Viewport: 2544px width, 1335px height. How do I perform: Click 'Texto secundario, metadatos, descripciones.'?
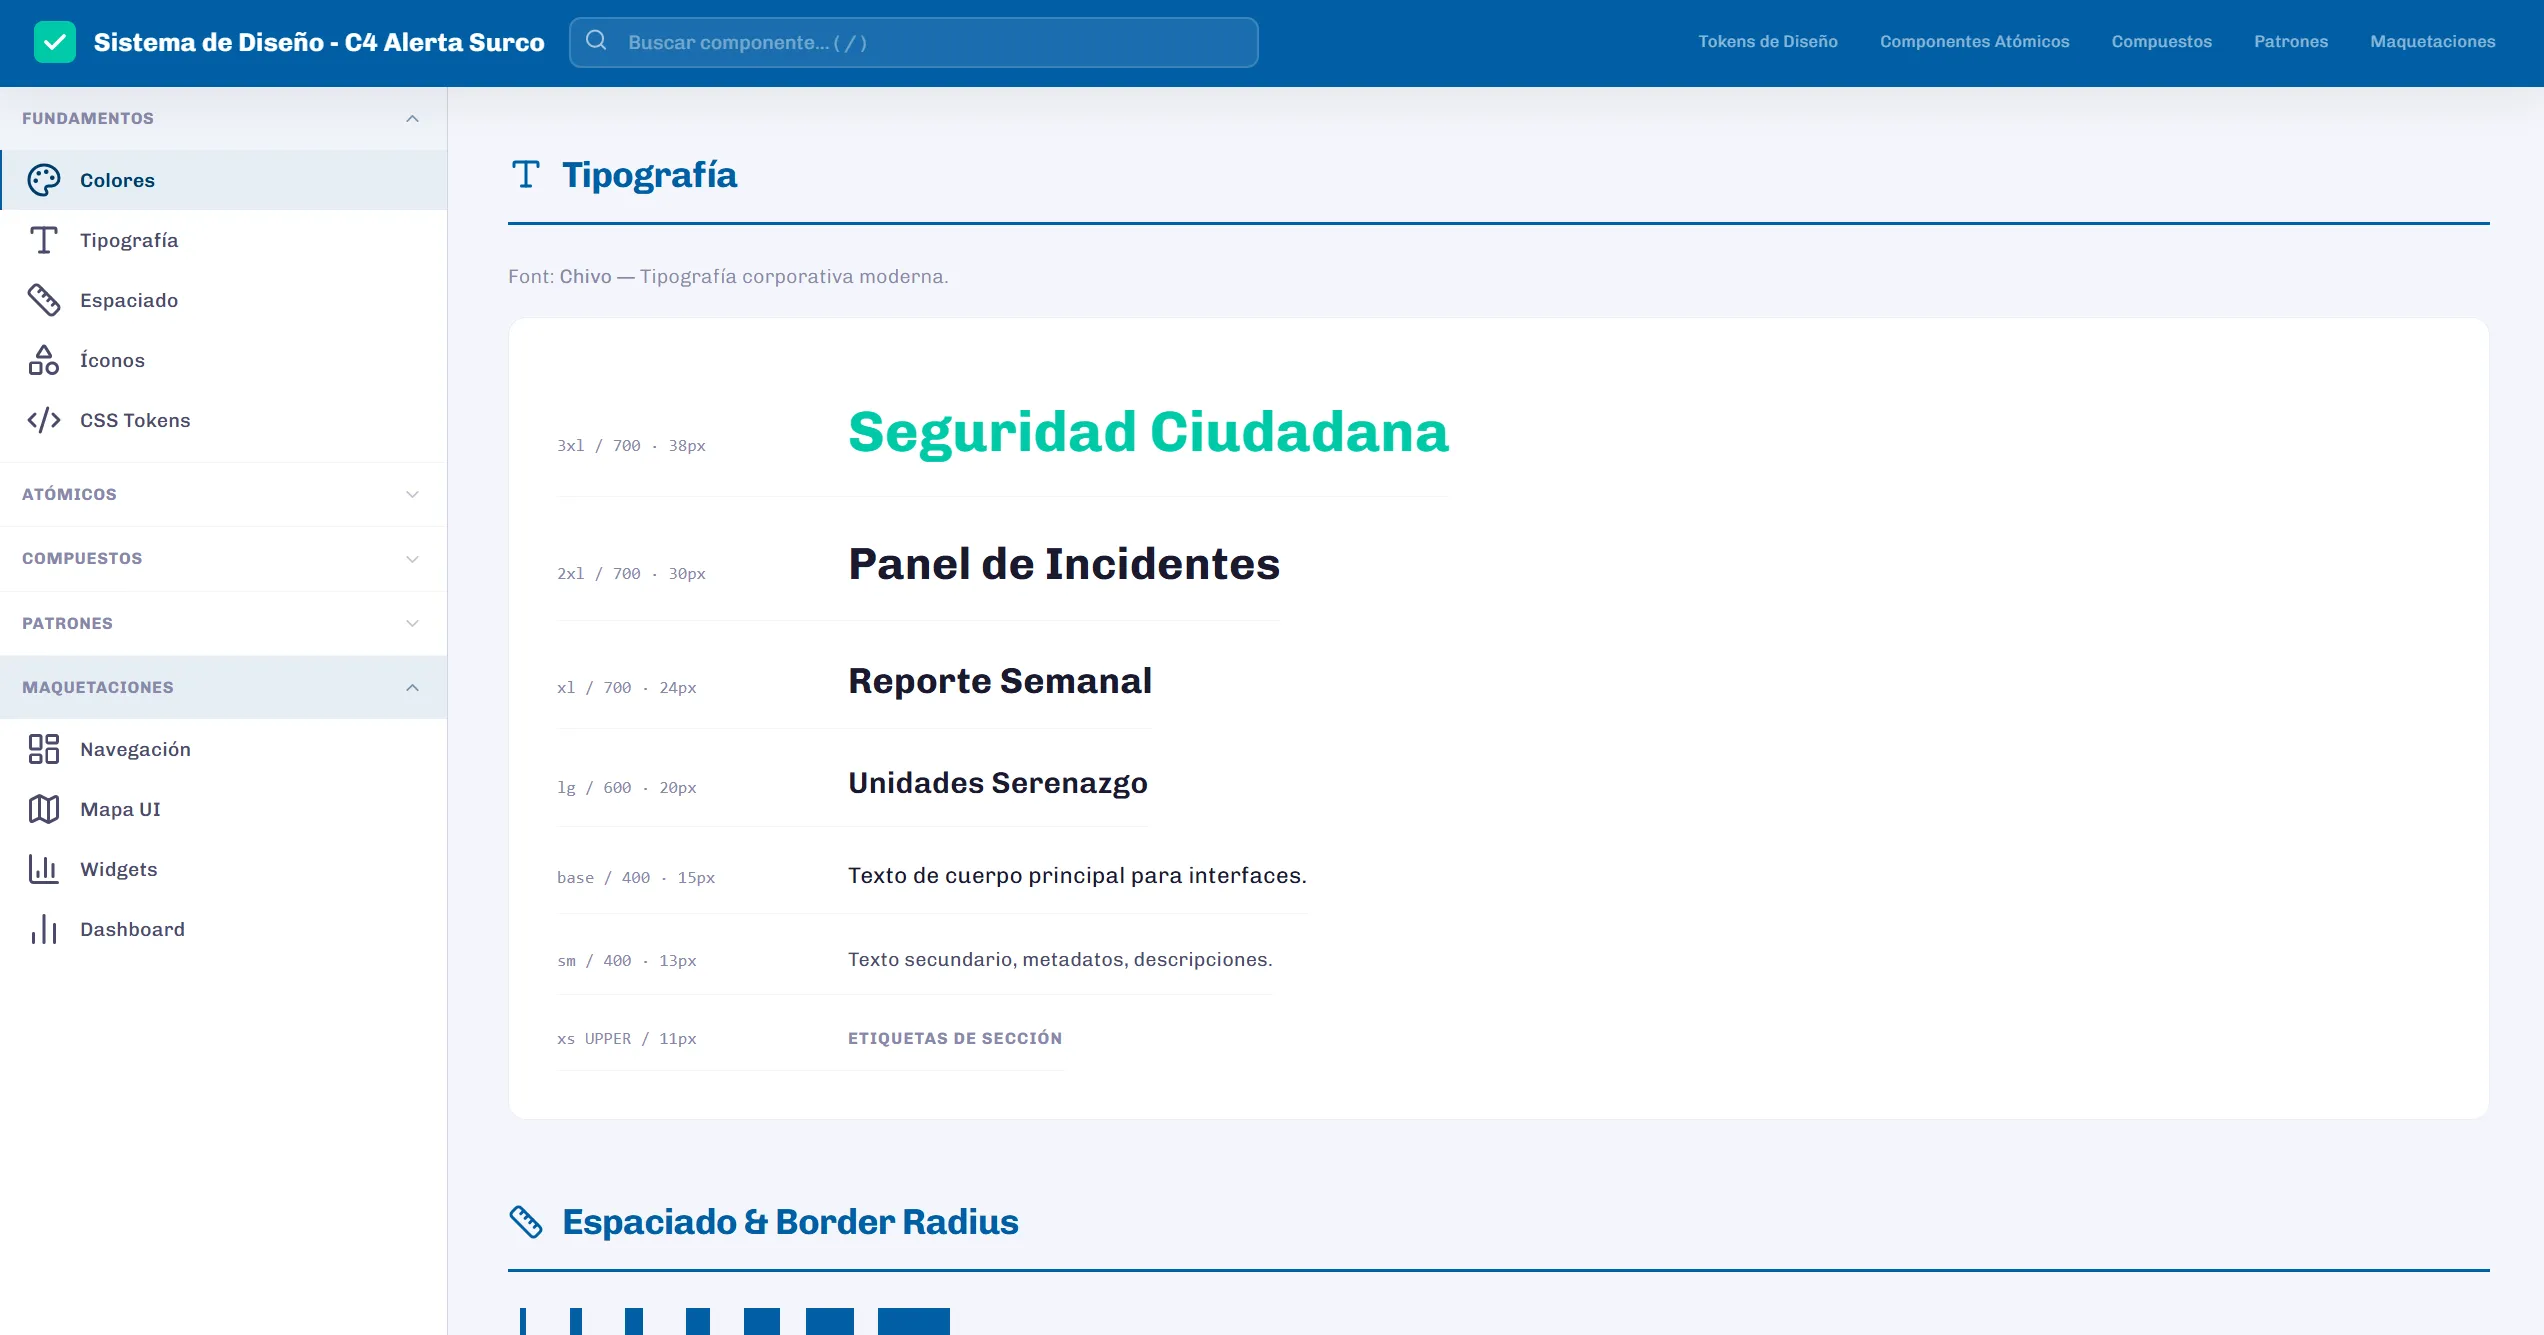[x=1060, y=960]
